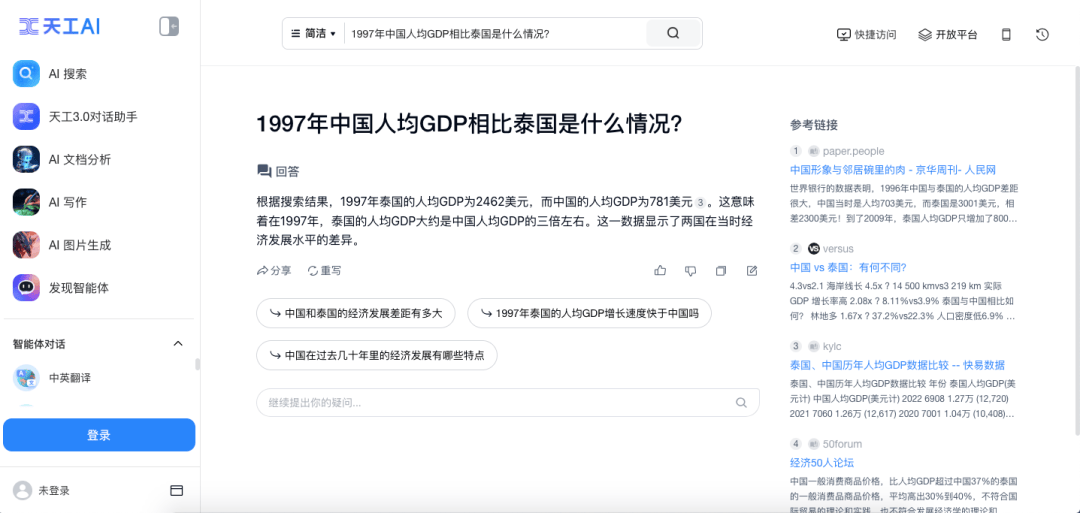Open the 泰国、中国历年人均GDP数据比较 reference link

click(x=897, y=365)
